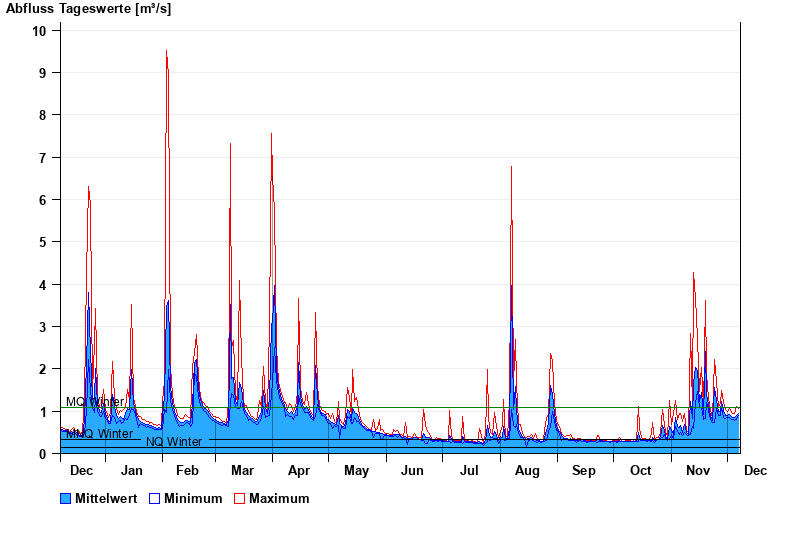The image size is (800, 550).
Task: Select the Minimum legend label
Action: coord(193,498)
